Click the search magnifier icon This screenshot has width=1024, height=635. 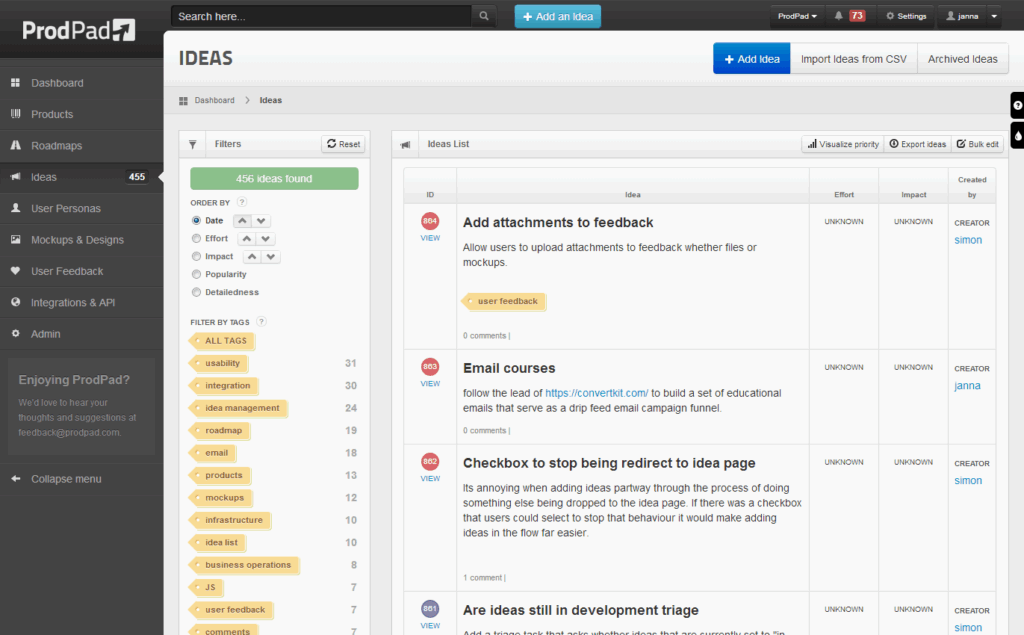coord(483,16)
